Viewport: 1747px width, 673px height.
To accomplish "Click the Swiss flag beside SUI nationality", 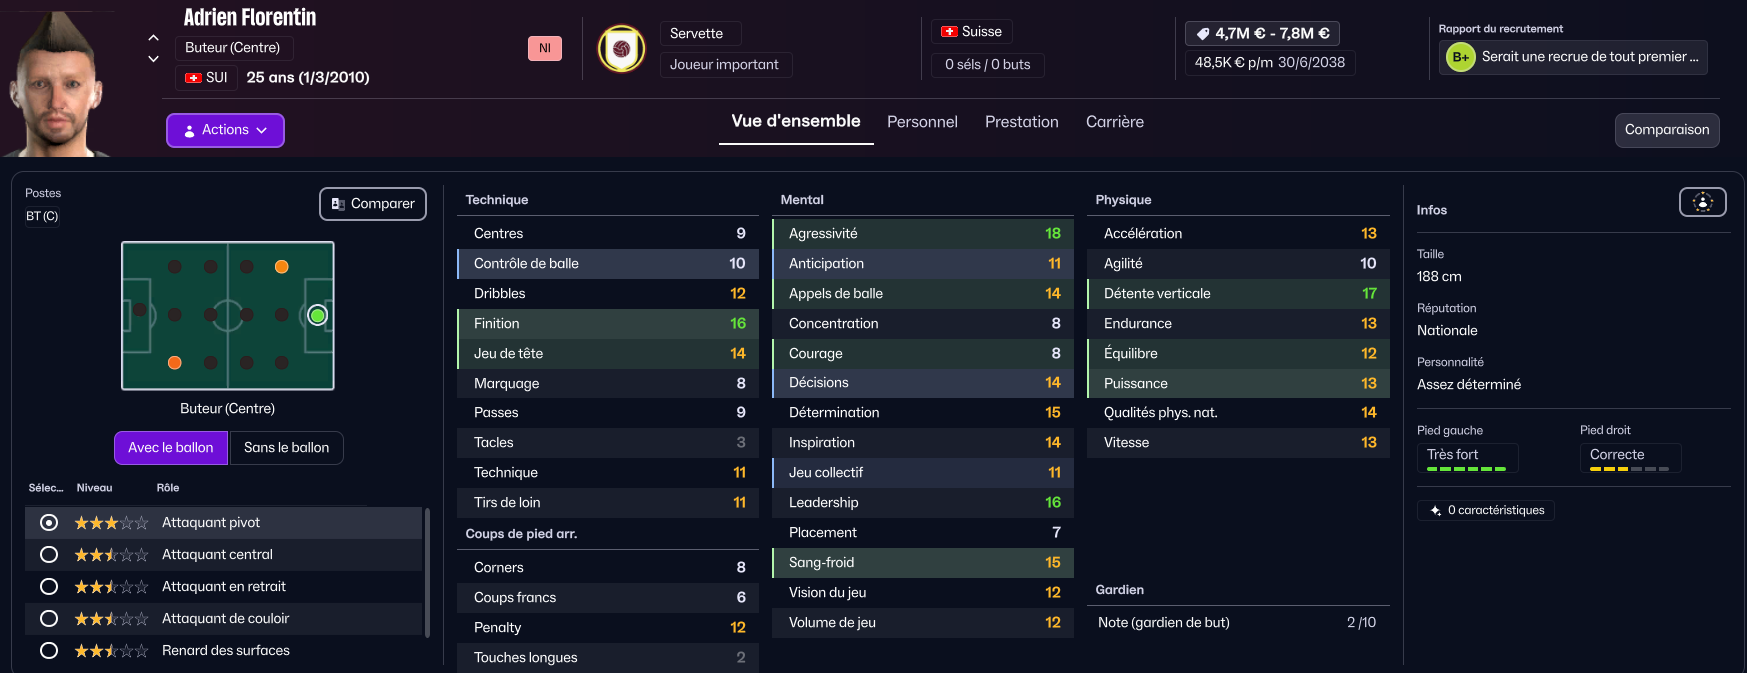I will (194, 78).
